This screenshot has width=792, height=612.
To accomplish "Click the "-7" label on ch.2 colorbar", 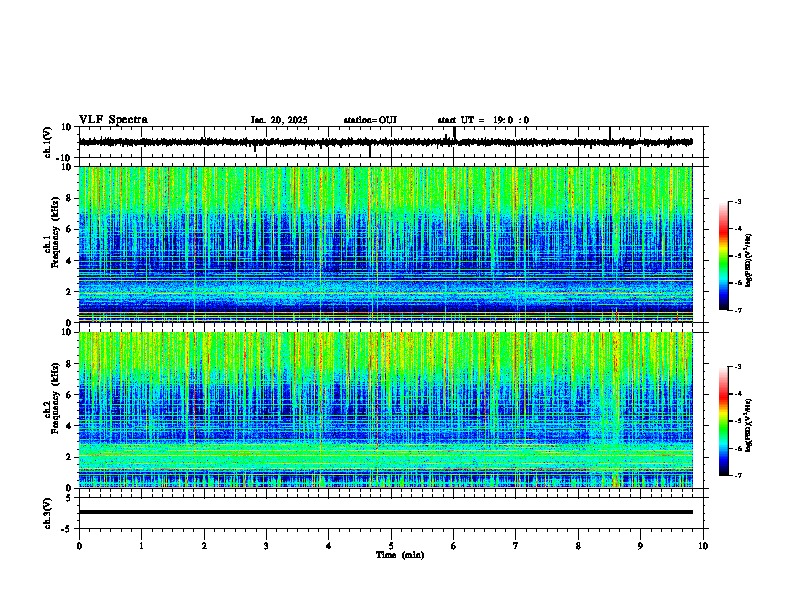I will pyautogui.click(x=737, y=475).
